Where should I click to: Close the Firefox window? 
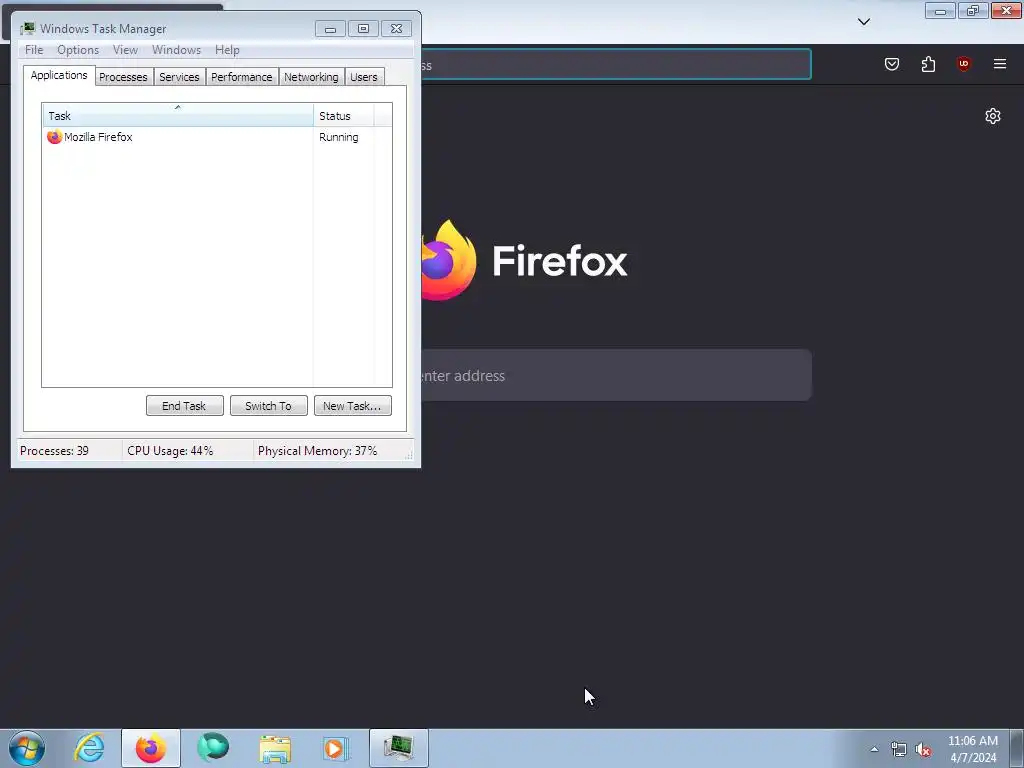(1006, 11)
